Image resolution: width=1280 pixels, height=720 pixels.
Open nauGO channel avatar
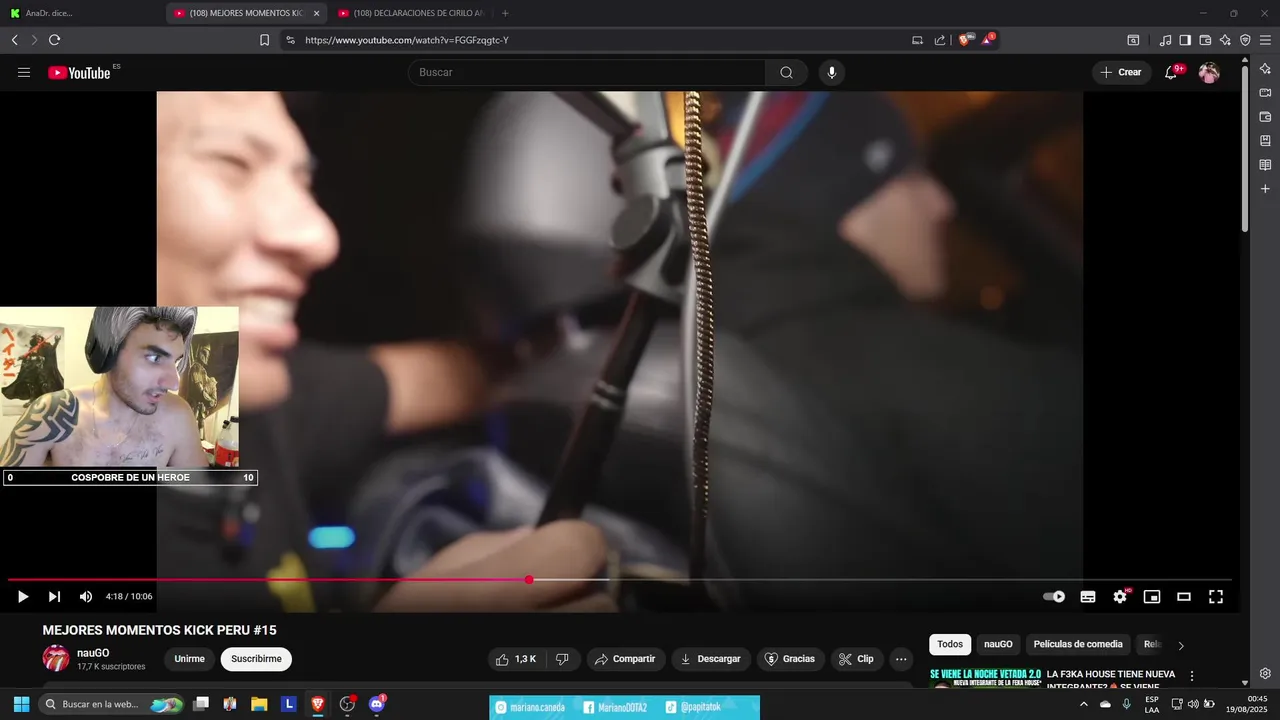tap(56, 658)
